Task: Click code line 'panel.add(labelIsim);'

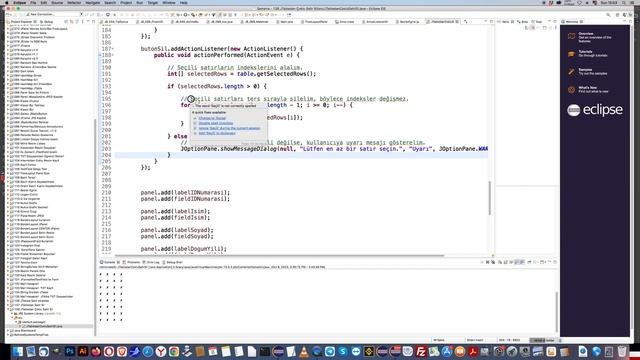Action: 175,211
